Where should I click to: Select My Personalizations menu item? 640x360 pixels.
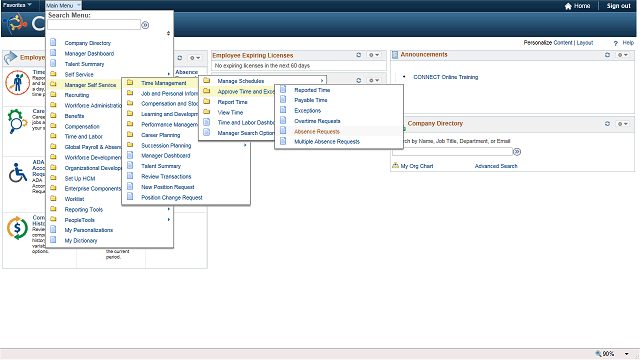point(89,230)
